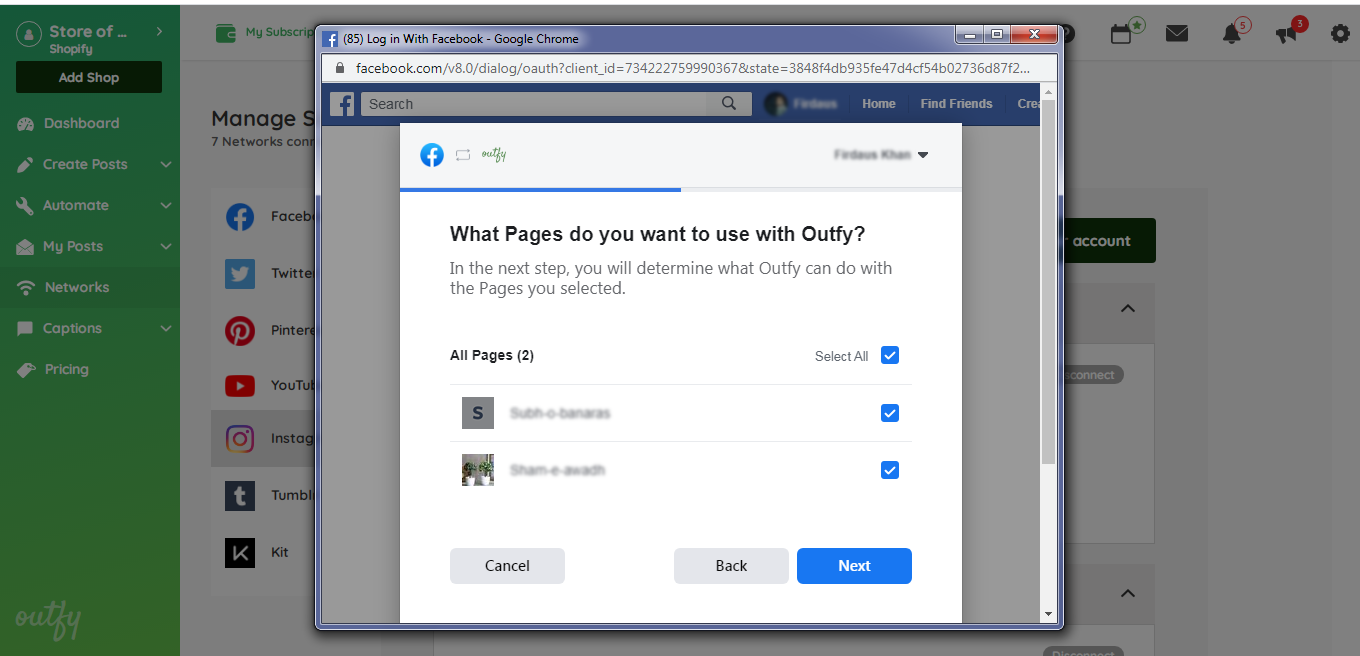This screenshot has height=656, width=1360.
Task: Click the Outfy store avatar icon
Action: tap(30, 34)
